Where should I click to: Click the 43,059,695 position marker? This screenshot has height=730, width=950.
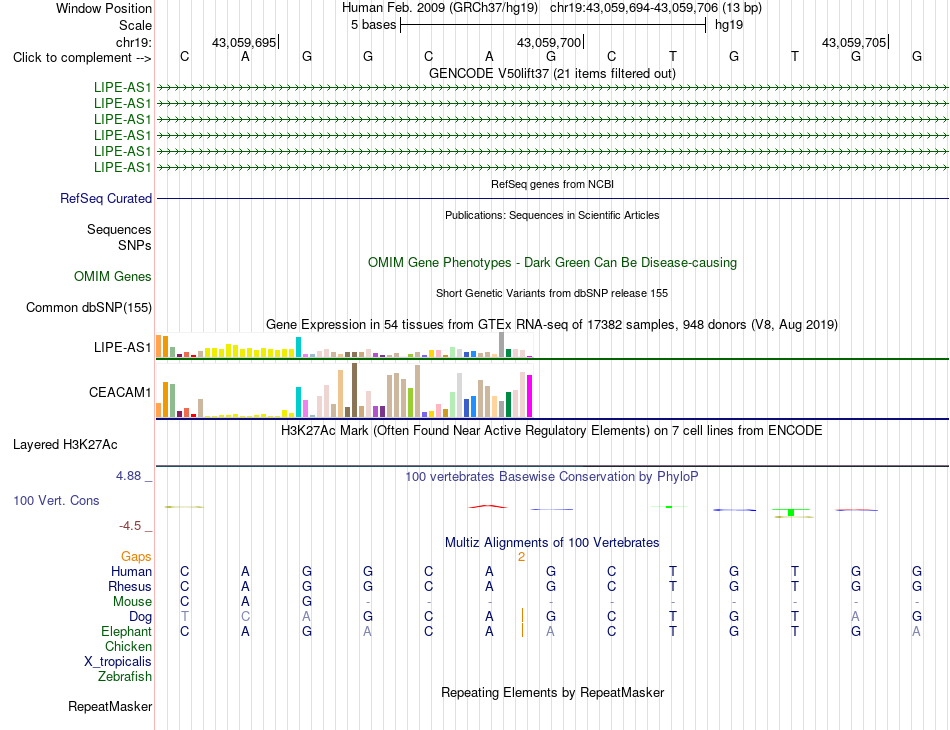[x=244, y=42]
